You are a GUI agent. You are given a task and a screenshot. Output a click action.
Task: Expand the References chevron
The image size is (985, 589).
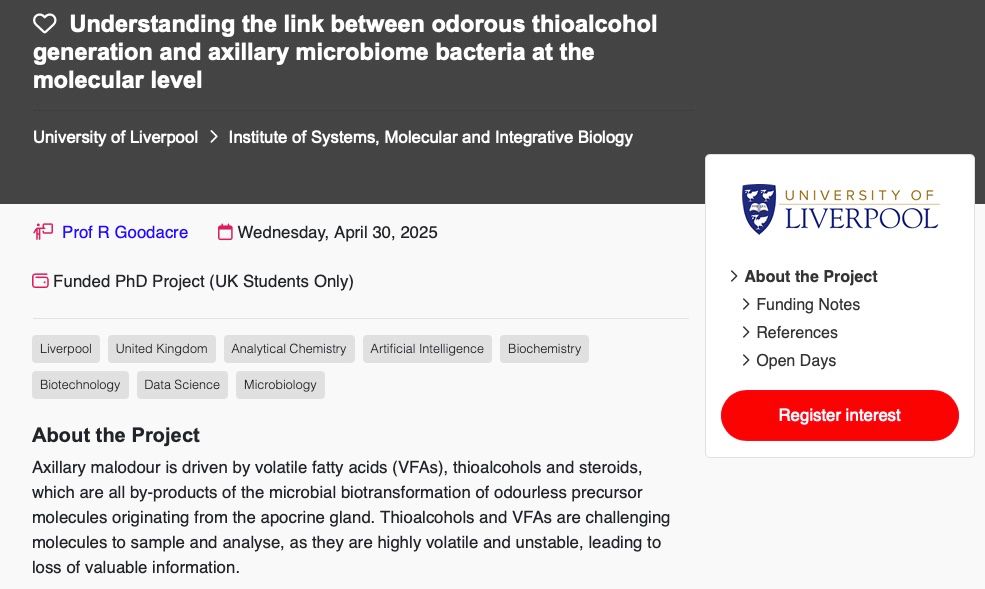[746, 332]
